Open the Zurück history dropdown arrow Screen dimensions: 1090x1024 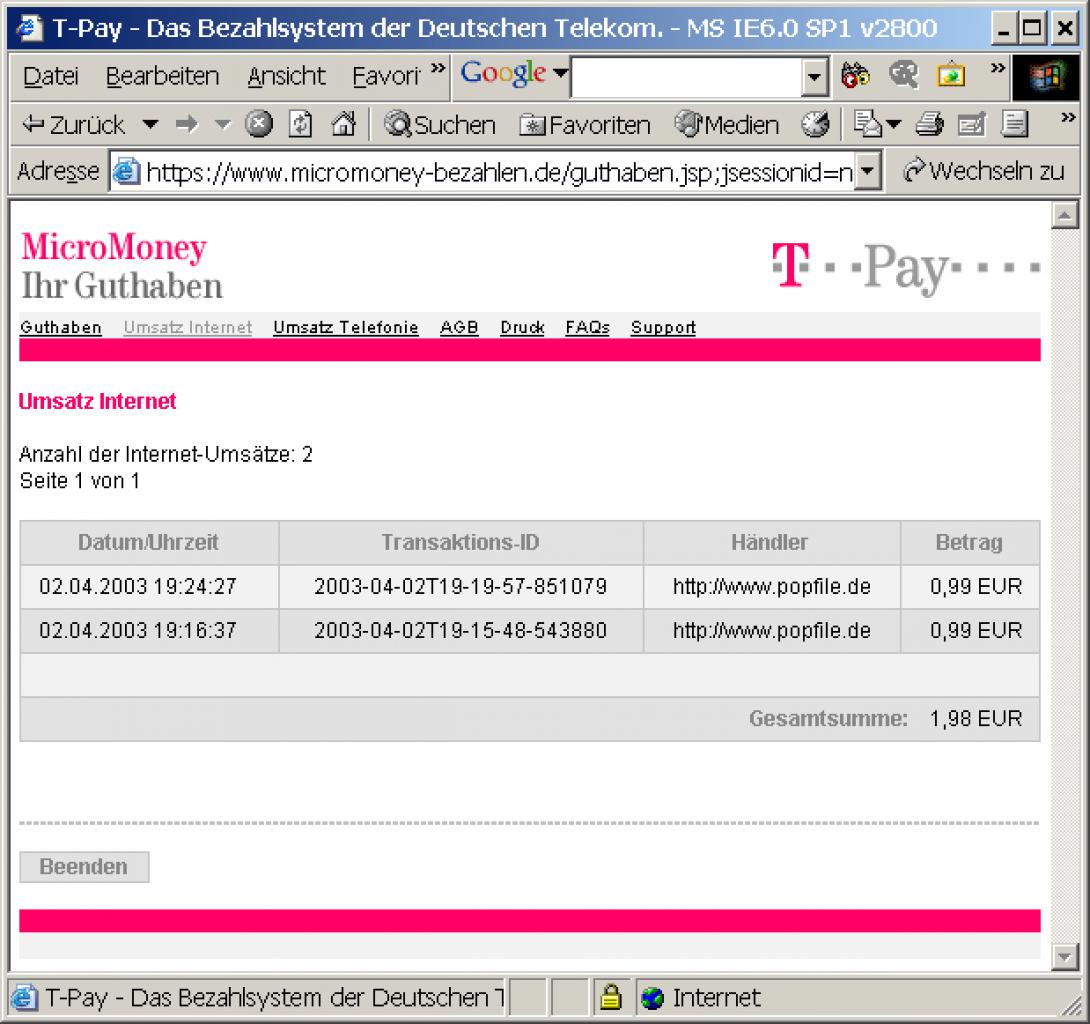[149, 124]
